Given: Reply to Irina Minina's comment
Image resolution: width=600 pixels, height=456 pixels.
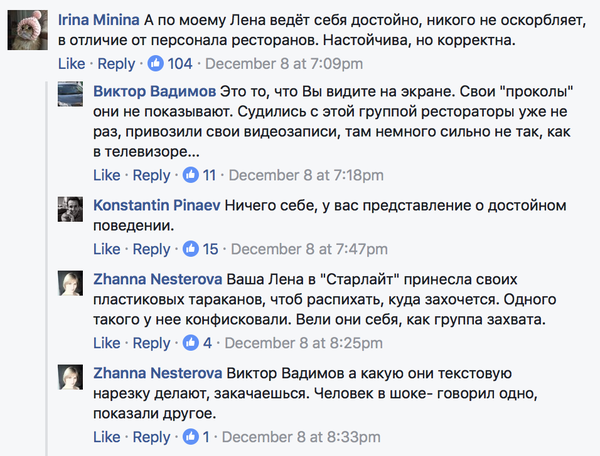Looking at the screenshot, I should (x=116, y=64).
